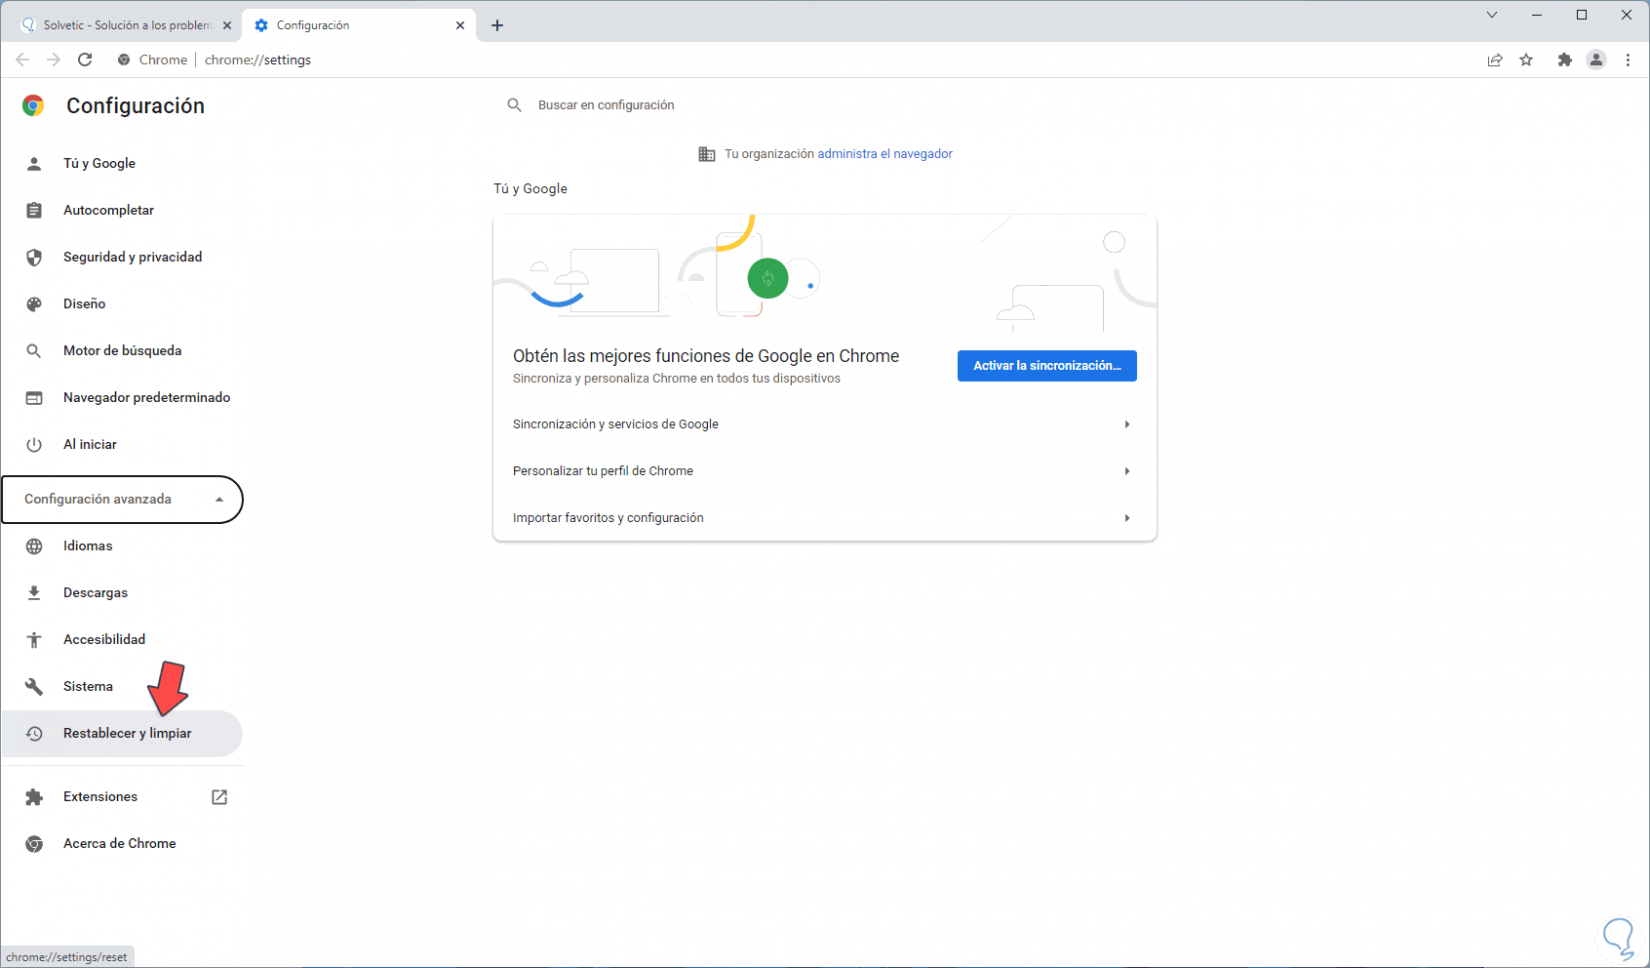Bookmark this page with the star icon
The image size is (1650, 968).
1526,60
